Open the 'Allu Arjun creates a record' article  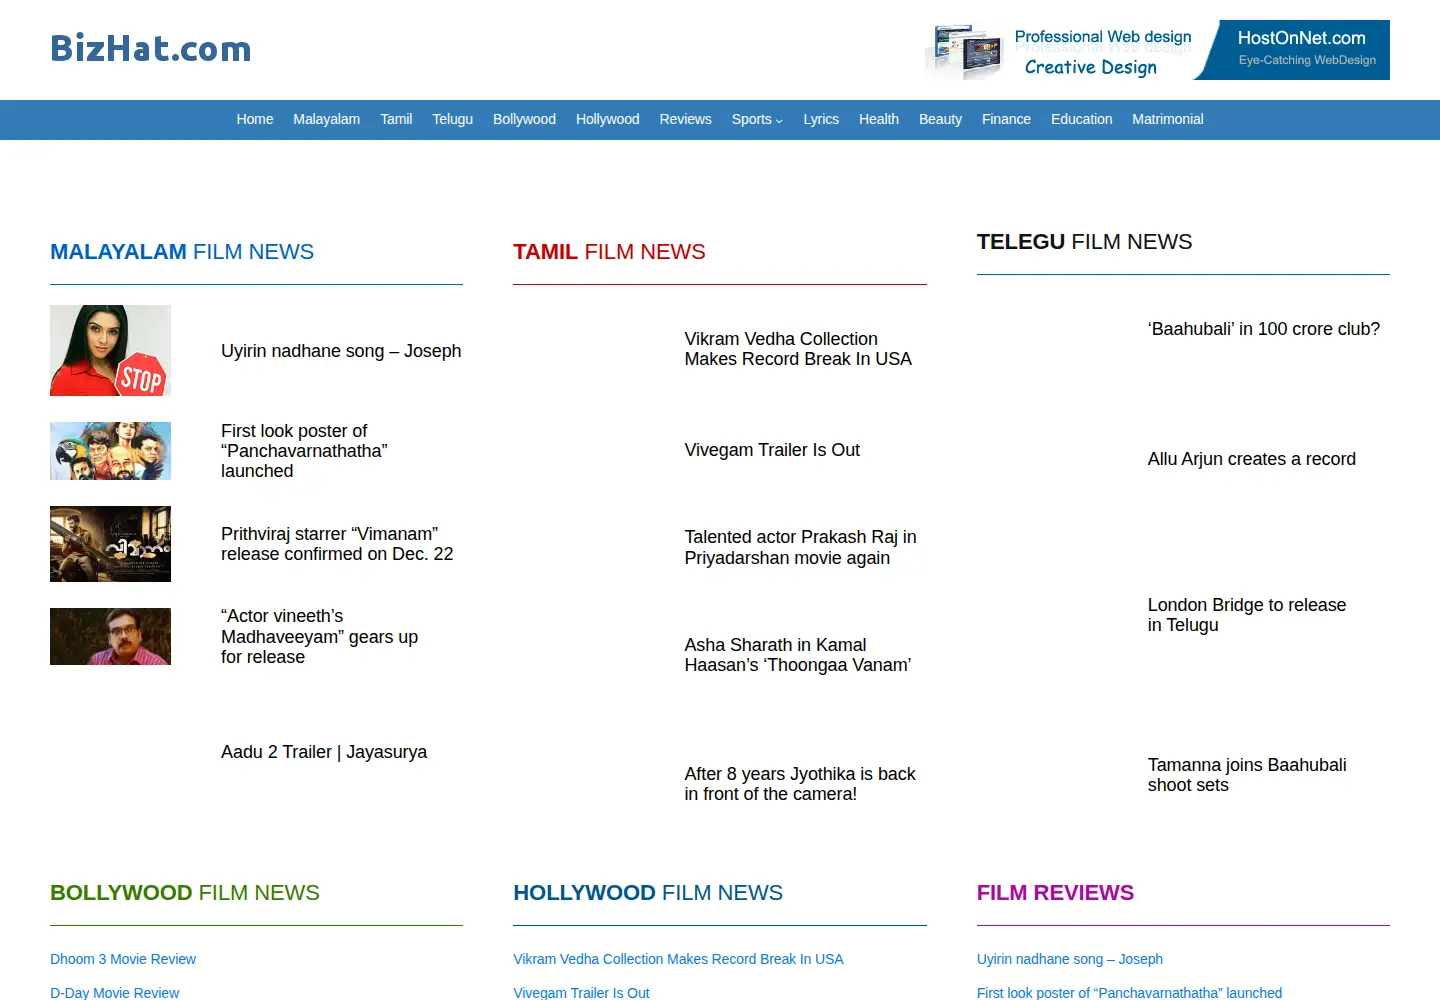coord(1252,459)
